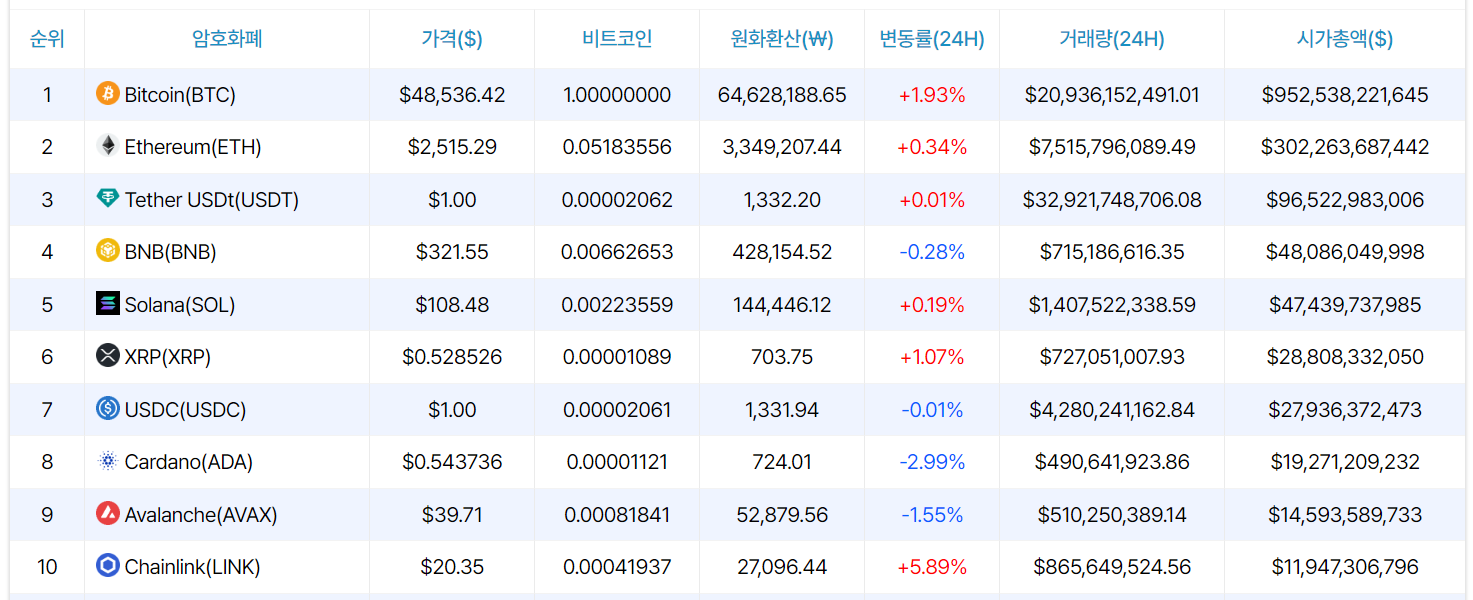Click the BNB yellow logo icon
The width and height of the screenshot is (1473, 600).
tap(107, 251)
